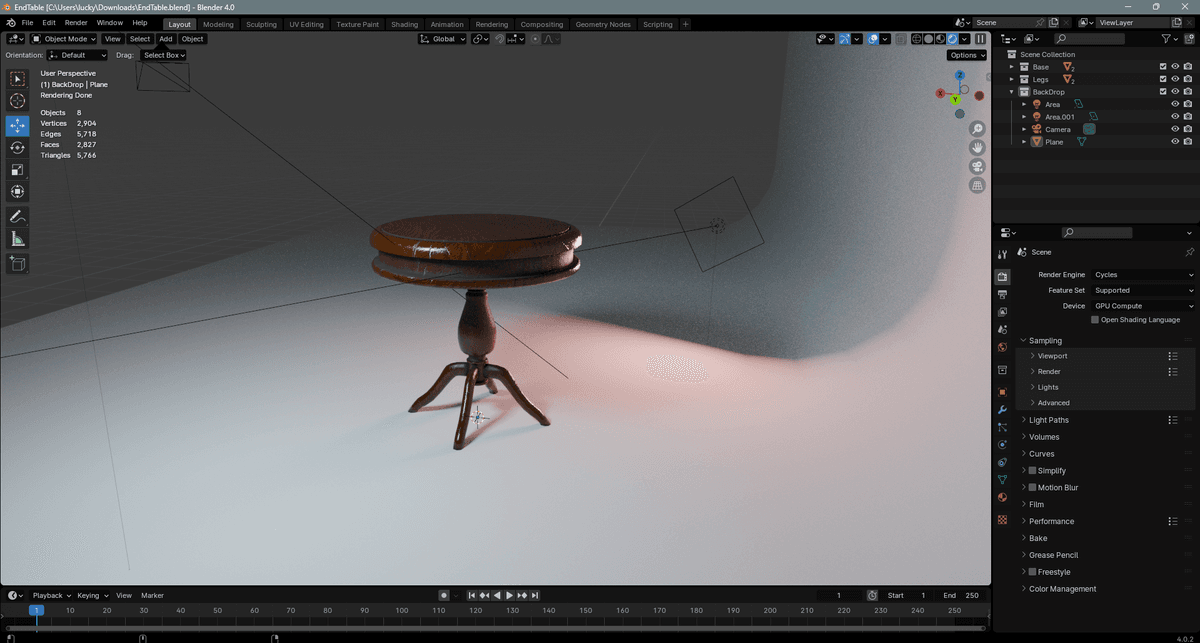Viewport: 1200px width, 643px height.
Task: Expand the Light Paths panel
Action: point(1048,420)
